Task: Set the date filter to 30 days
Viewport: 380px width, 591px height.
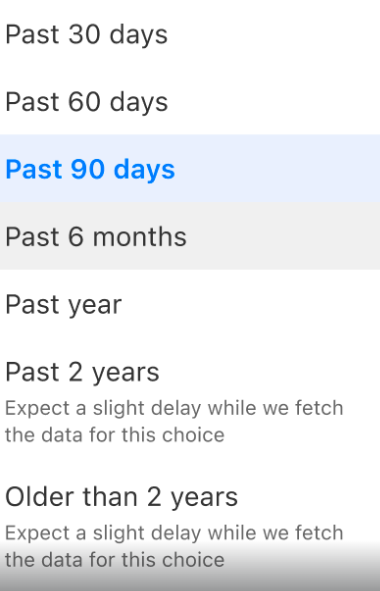Action: (190, 34)
